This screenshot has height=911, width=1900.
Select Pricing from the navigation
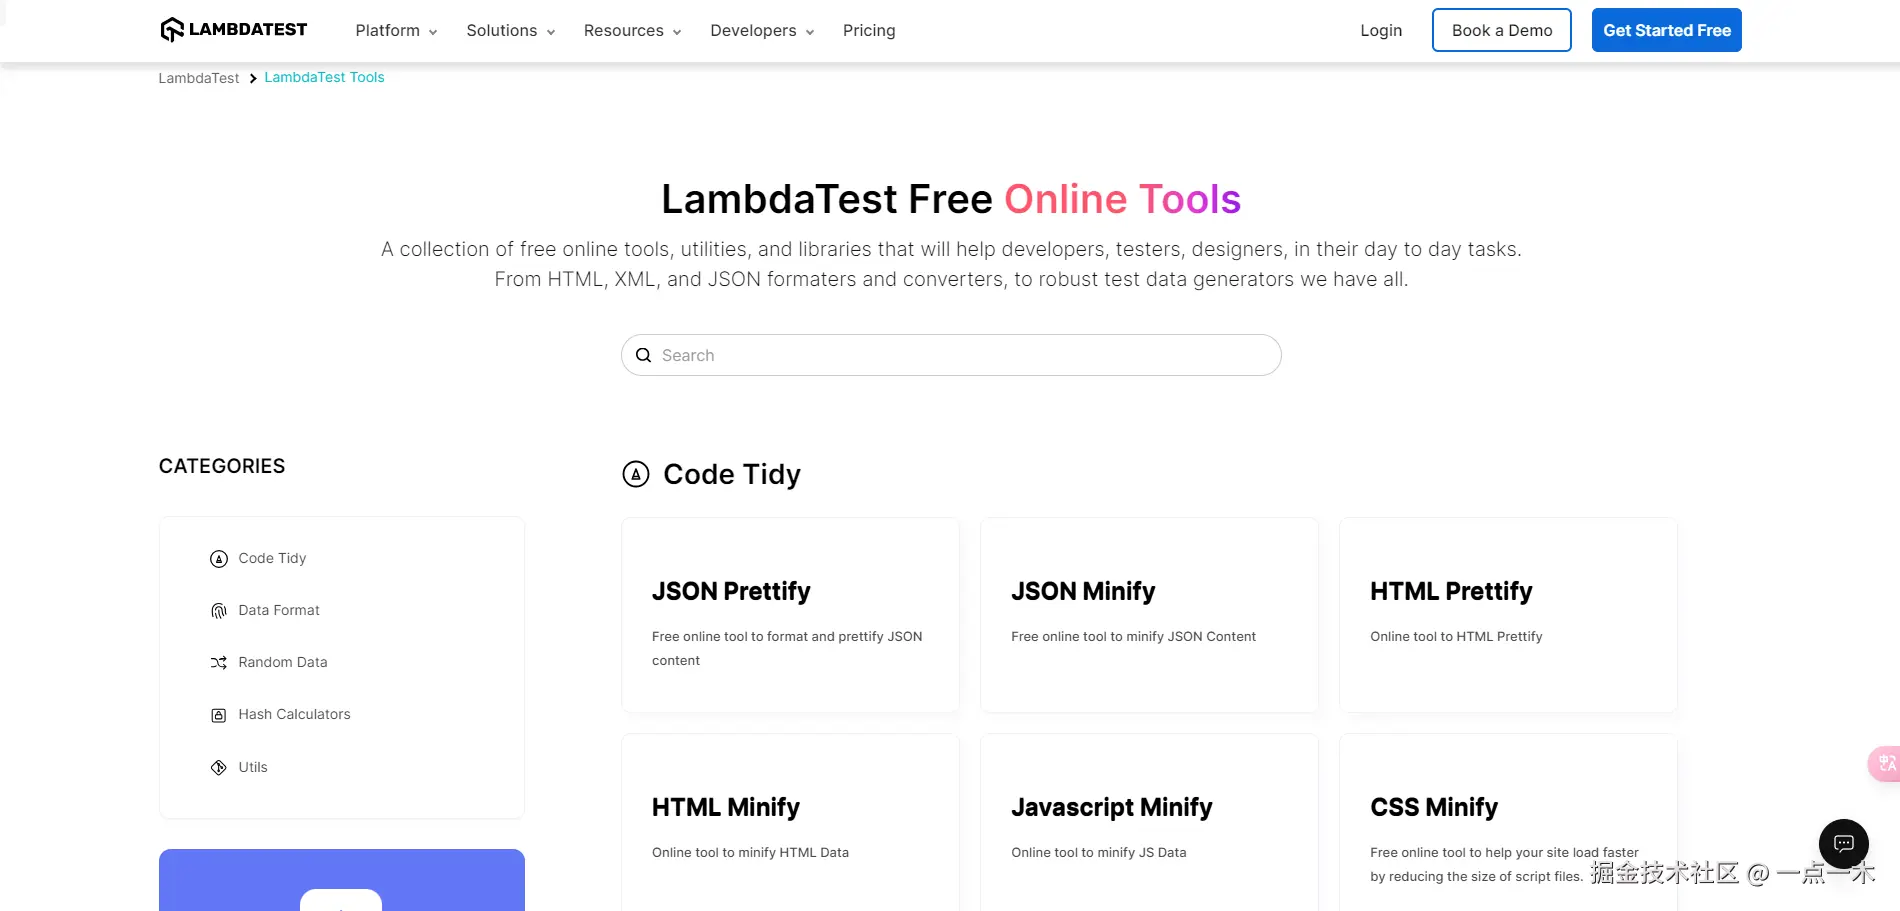coord(868,30)
